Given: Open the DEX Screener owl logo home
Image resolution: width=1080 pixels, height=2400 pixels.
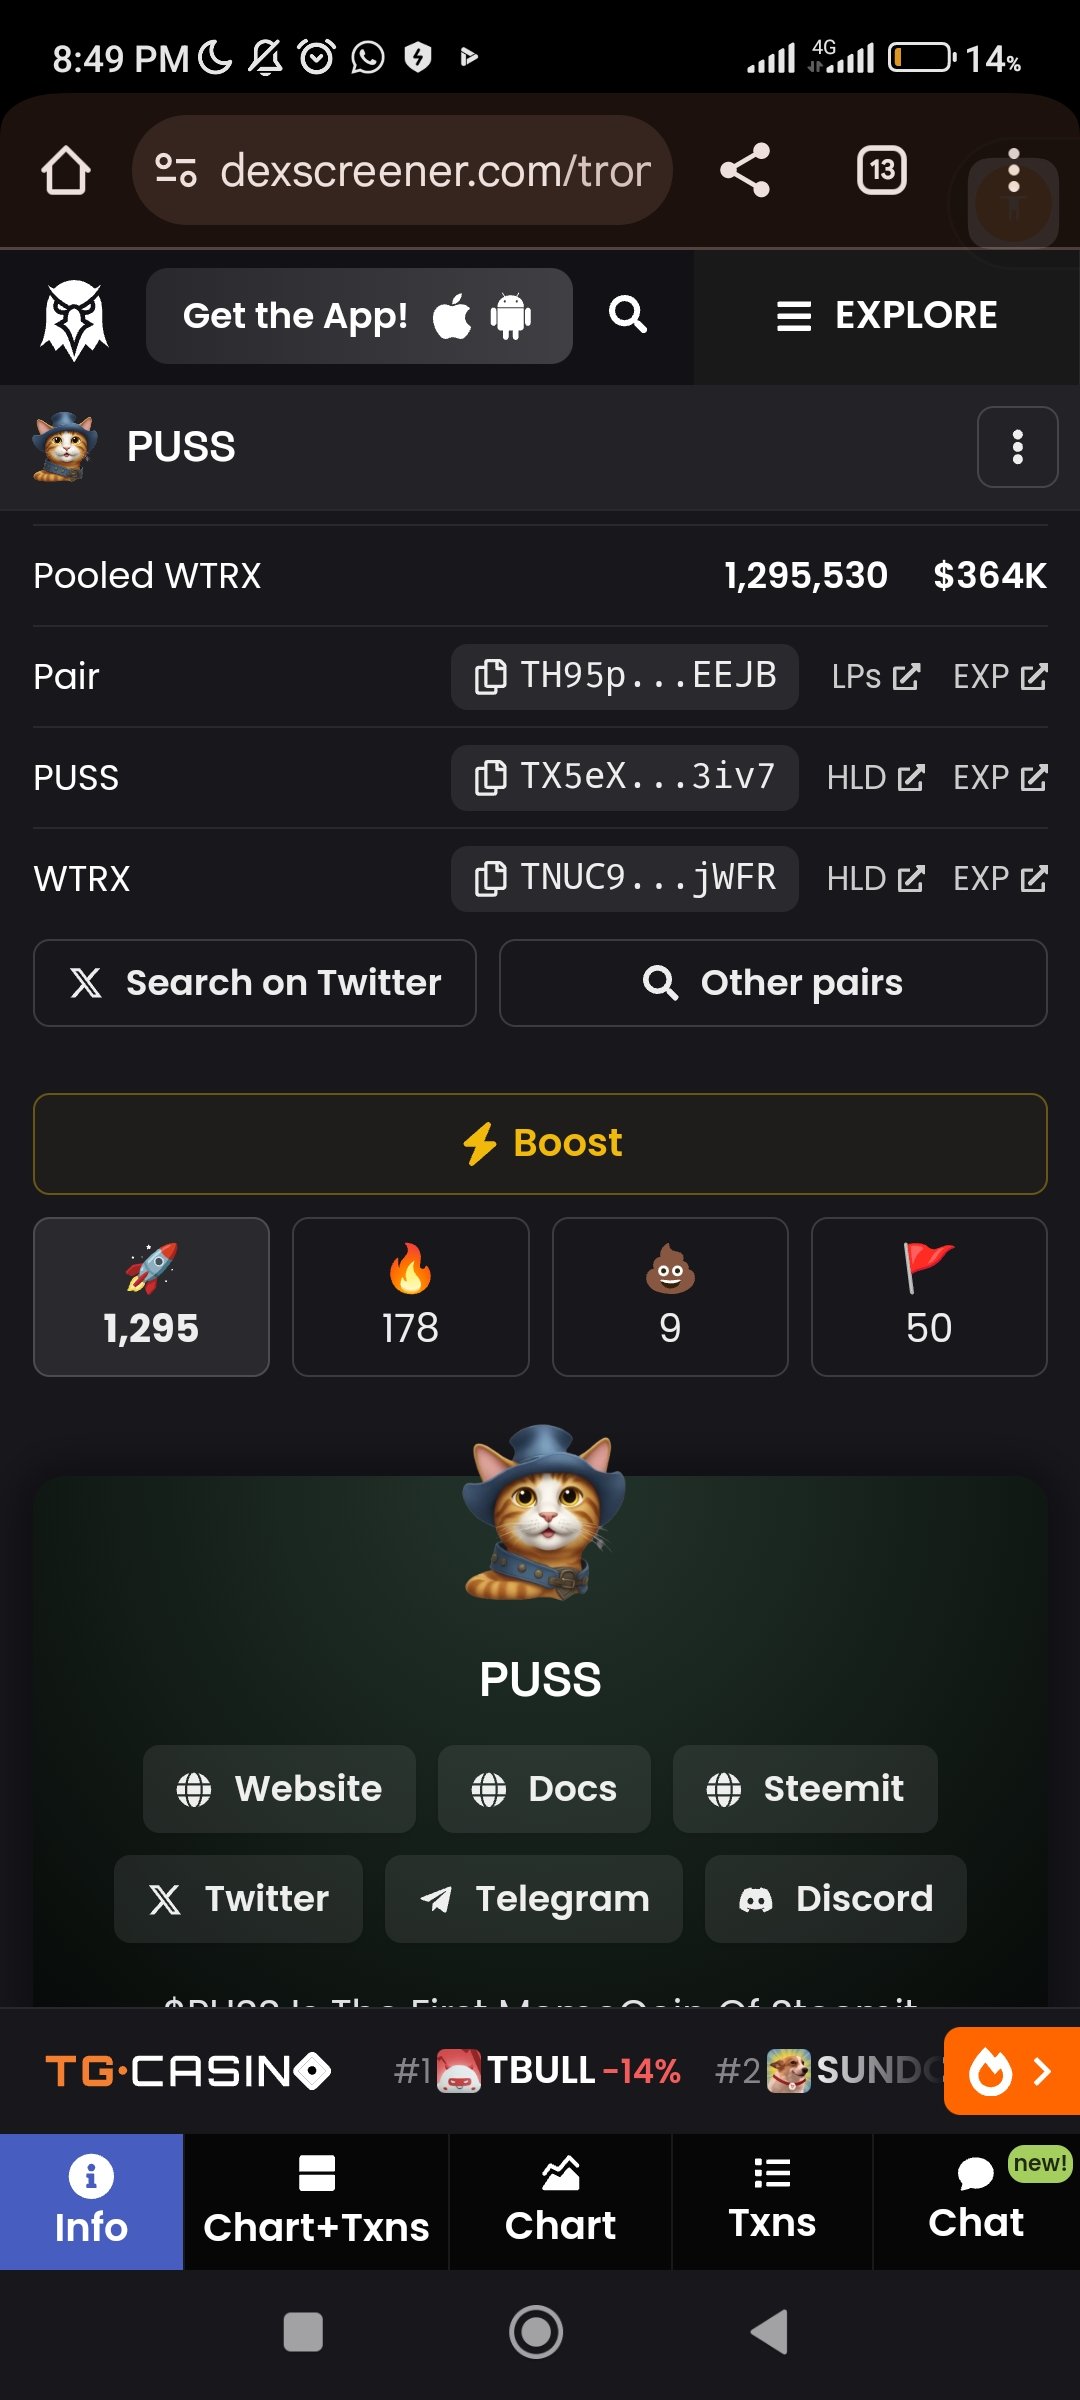Looking at the screenshot, I should tap(74, 319).
